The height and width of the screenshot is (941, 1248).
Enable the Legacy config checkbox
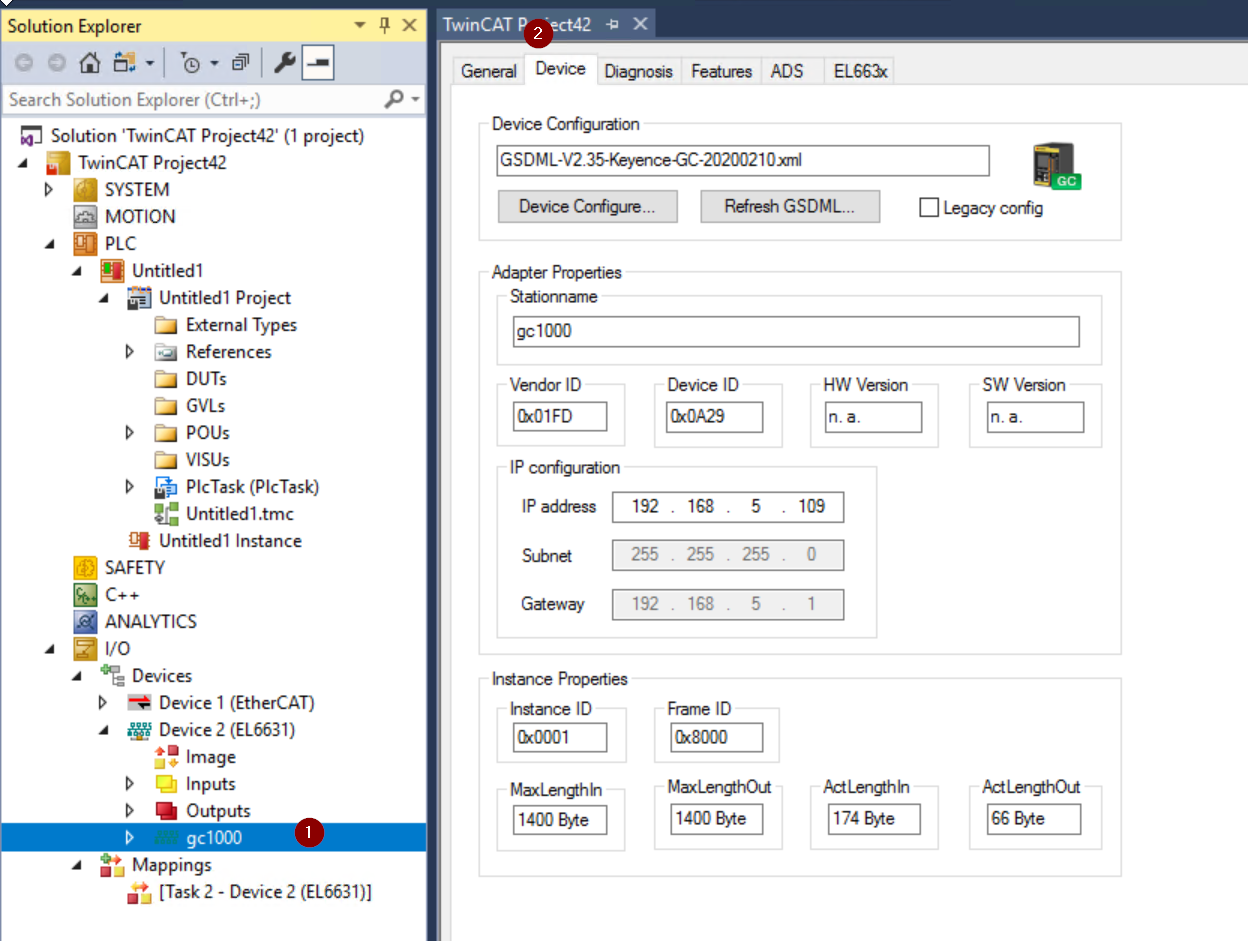929,208
